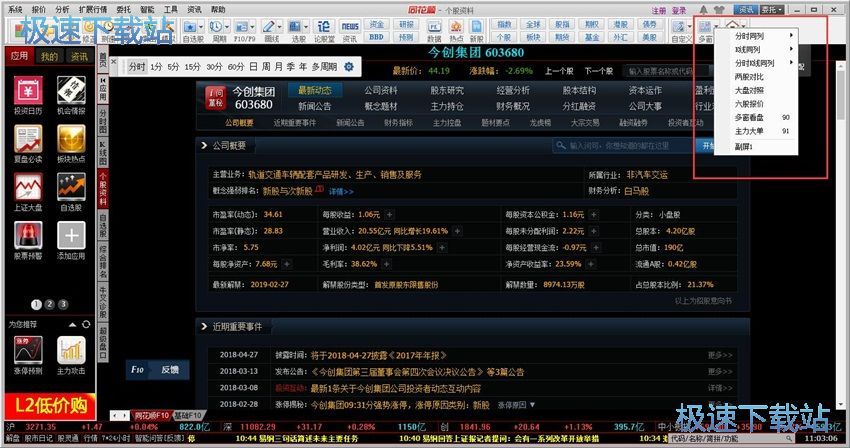850x448 pixels.
Task: Open the 涨停预测 recommended app
Action: (x=28, y=350)
